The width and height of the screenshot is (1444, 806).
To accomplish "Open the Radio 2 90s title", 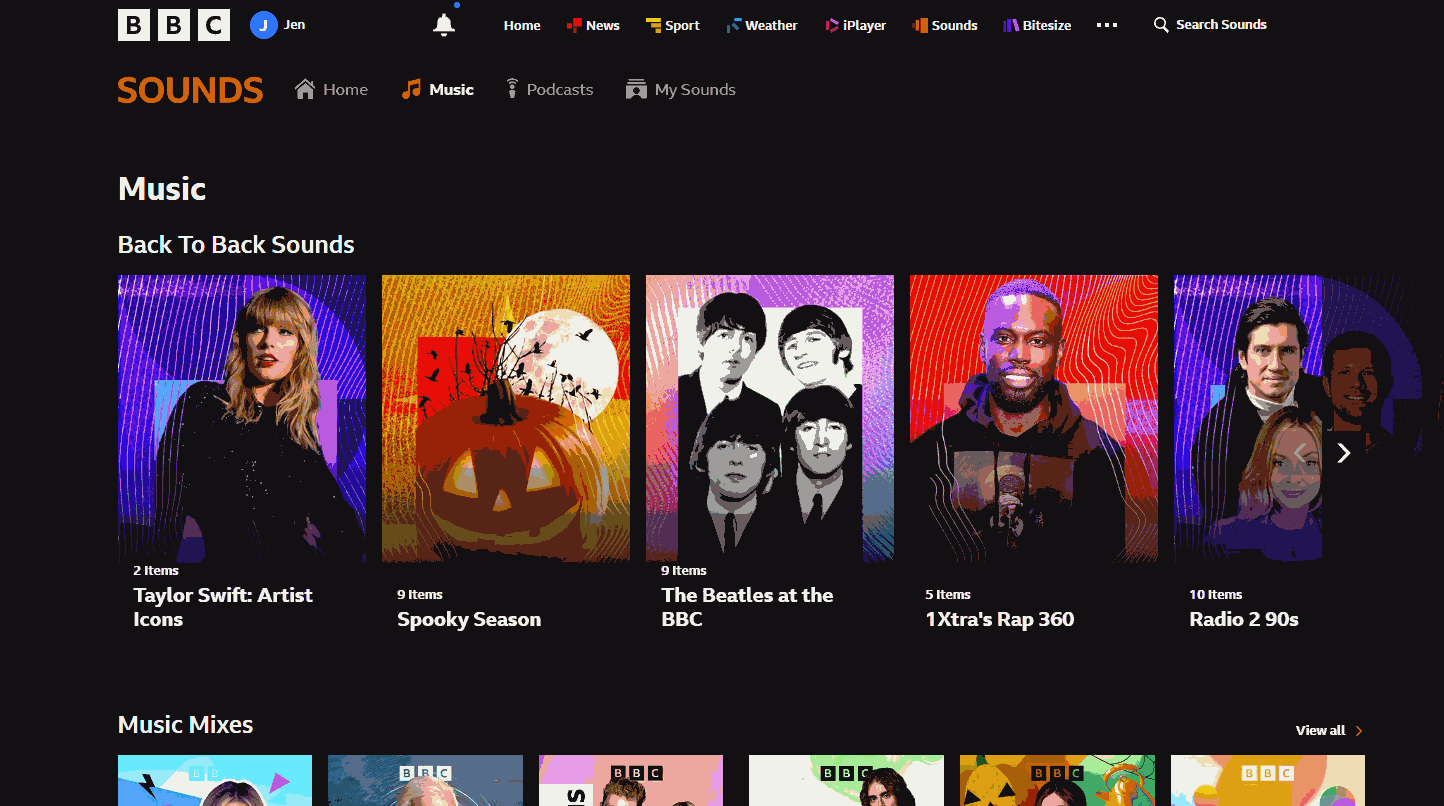I will coord(1244,619).
